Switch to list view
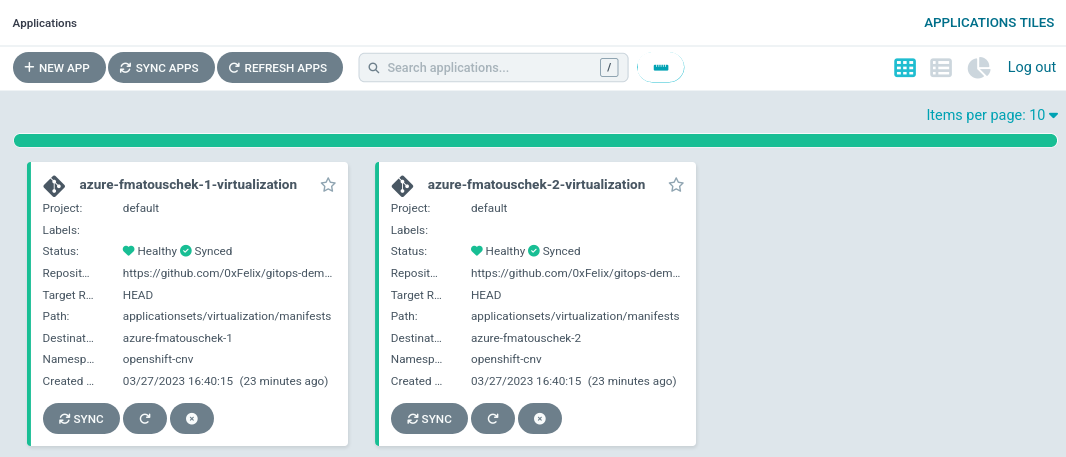Viewport: 1066px width, 457px height. click(x=941, y=68)
